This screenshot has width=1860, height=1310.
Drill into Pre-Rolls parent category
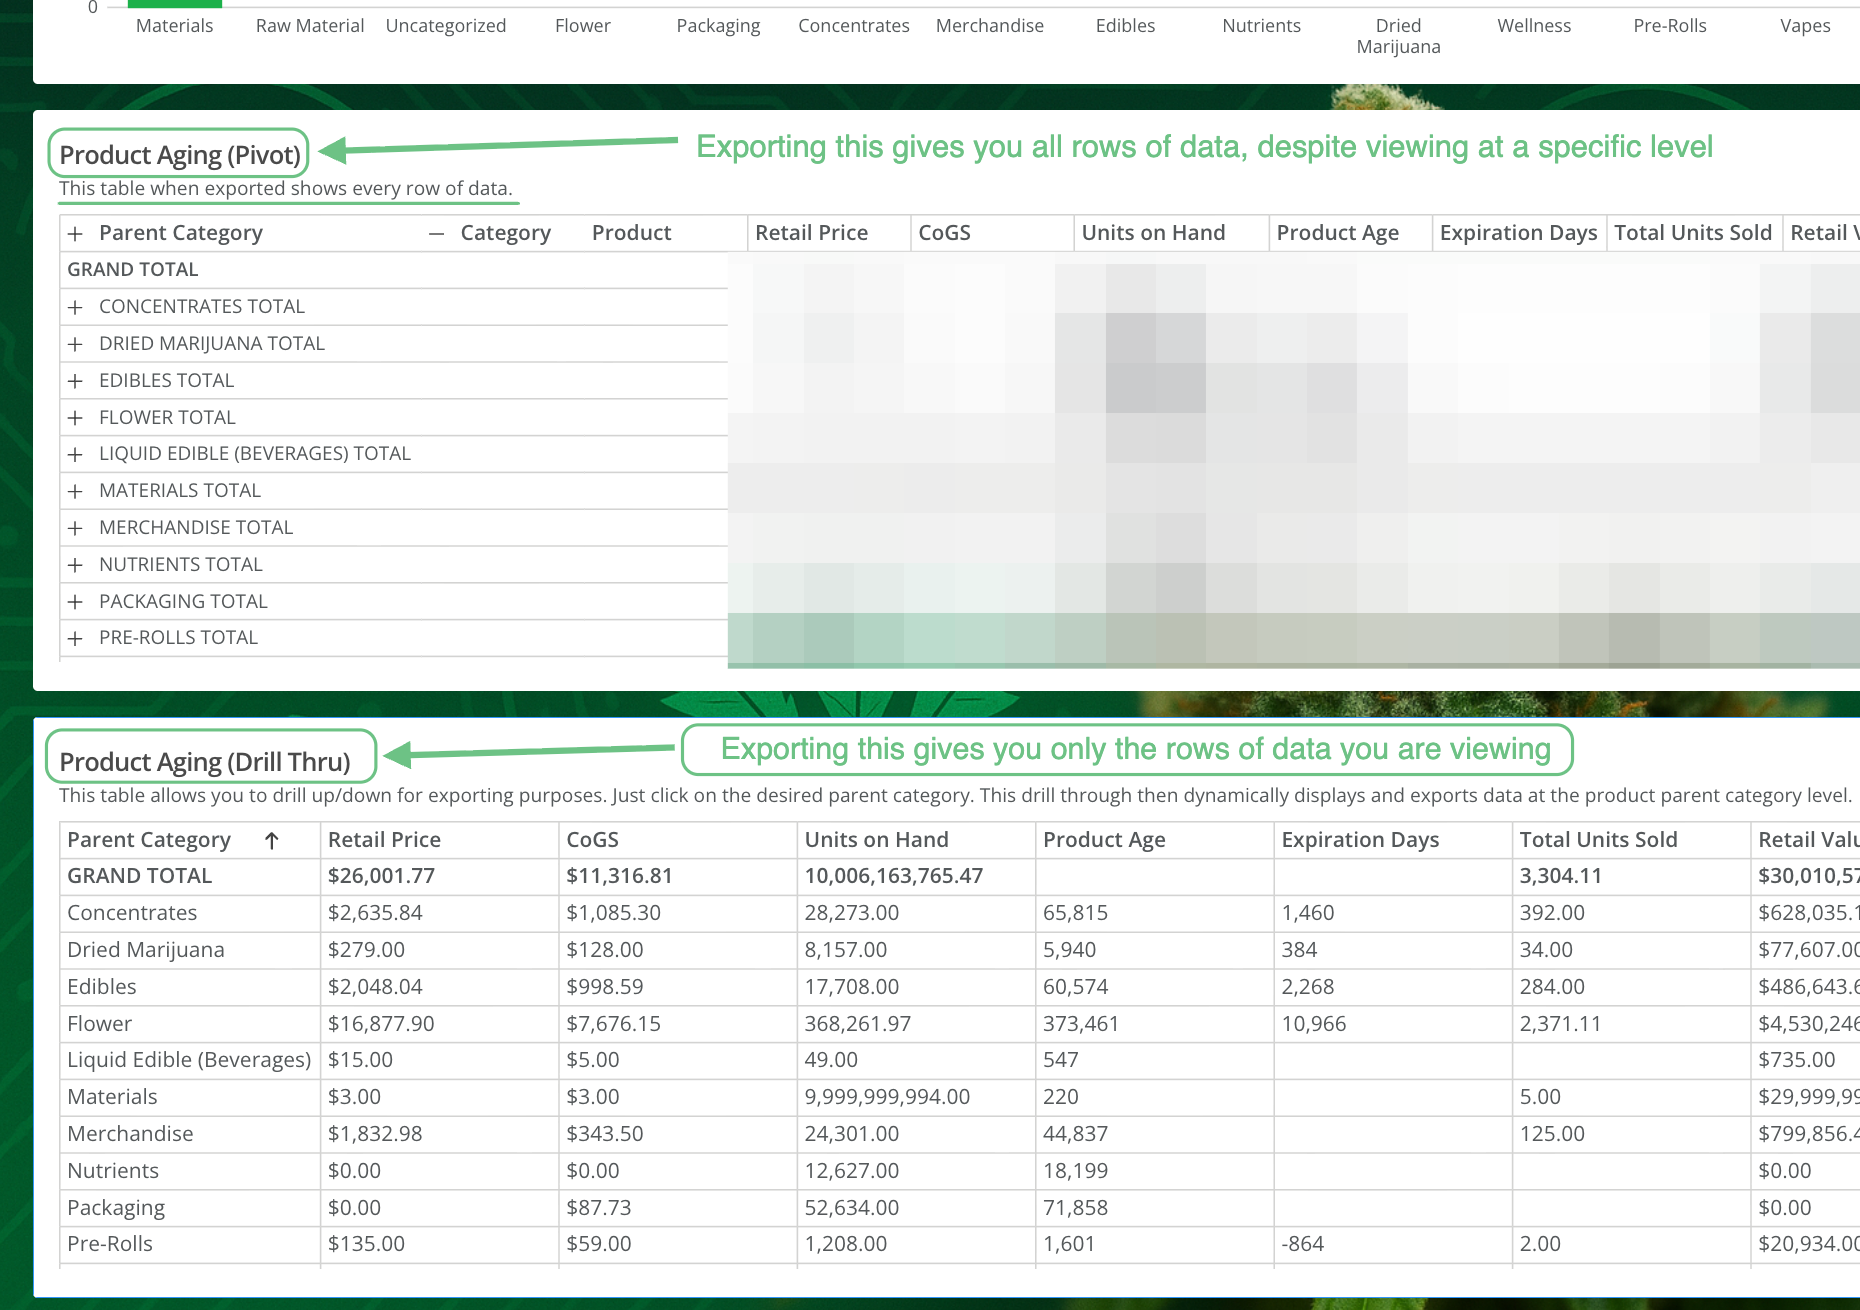(109, 1244)
